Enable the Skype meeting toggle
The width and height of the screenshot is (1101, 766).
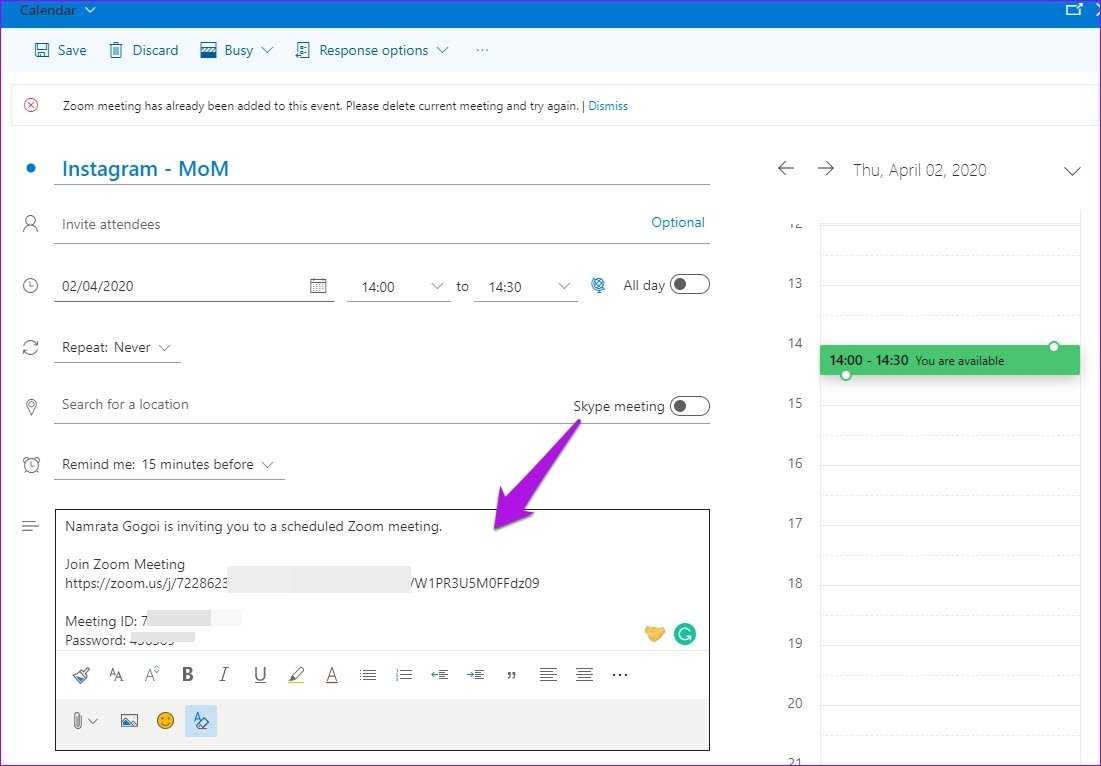tap(690, 406)
